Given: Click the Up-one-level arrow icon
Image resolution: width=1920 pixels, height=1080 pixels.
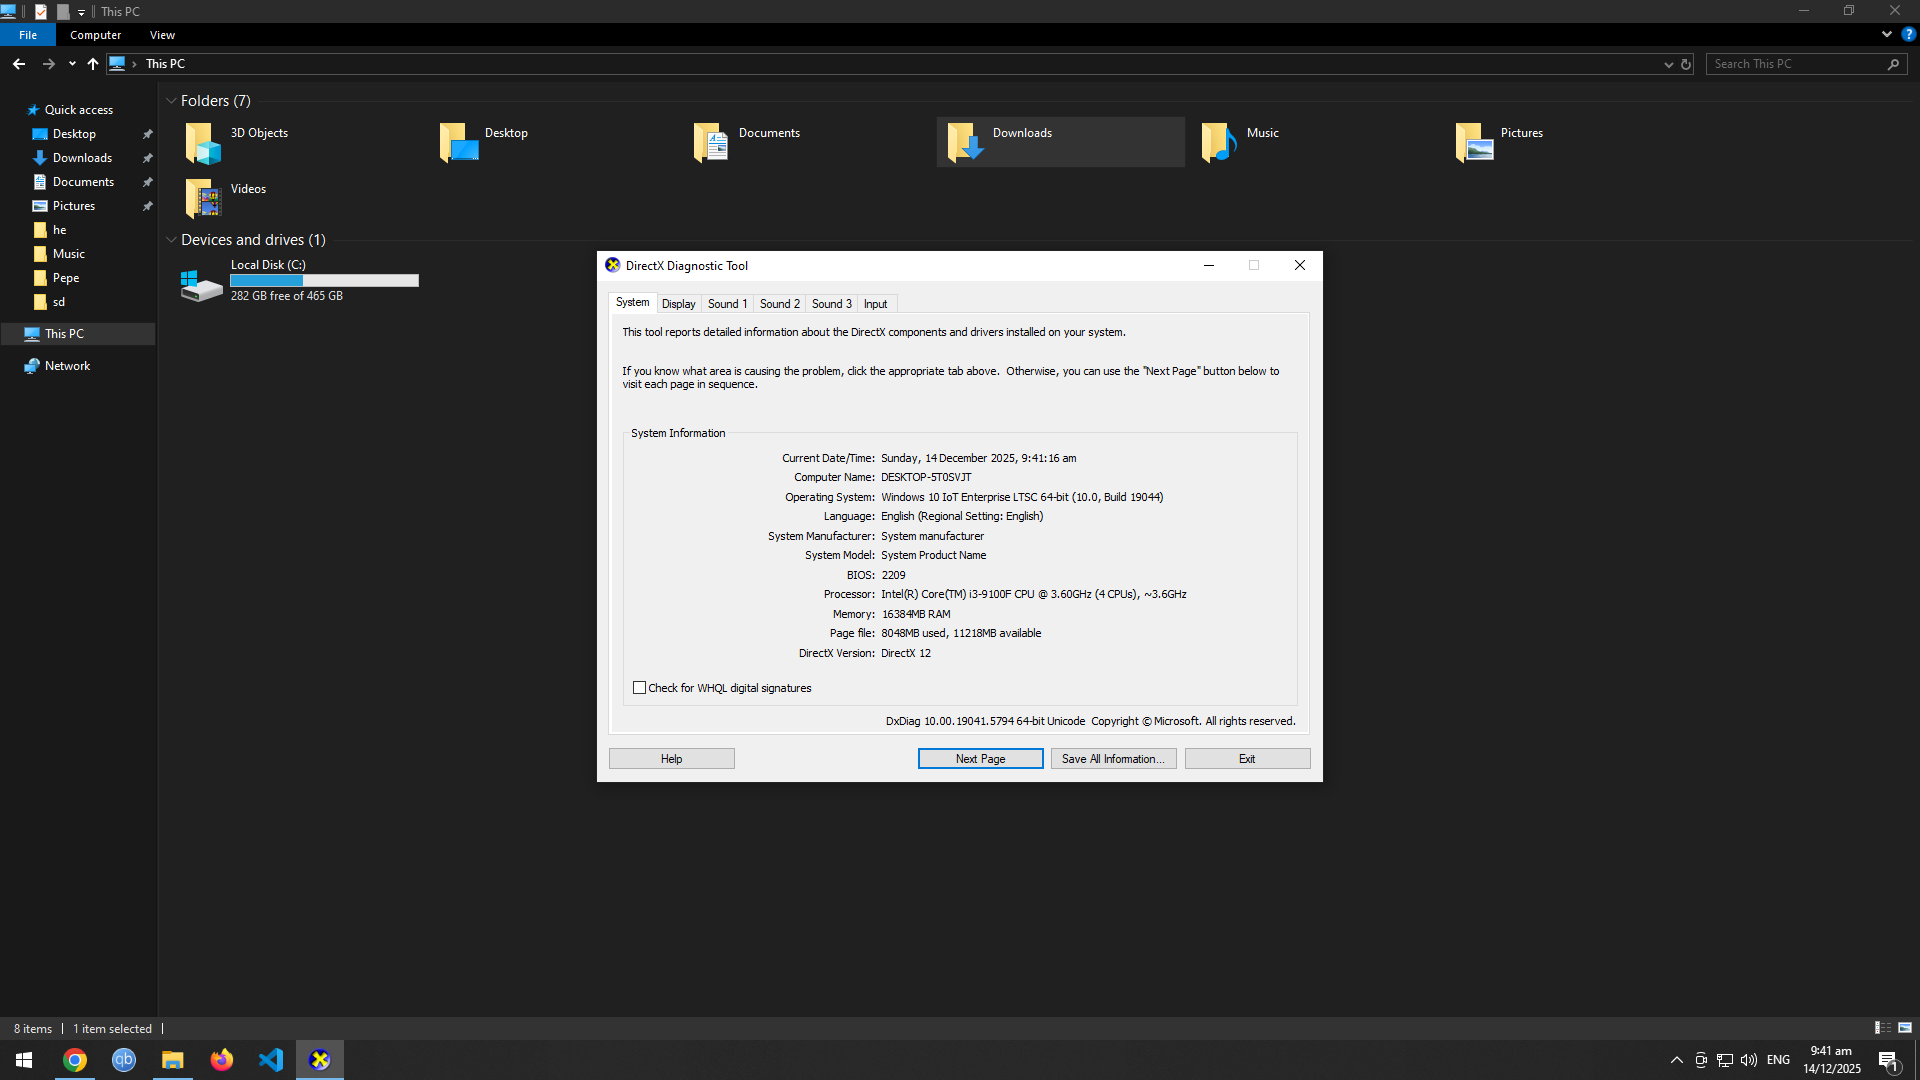Looking at the screenshot, I should (x=93, y=64).
